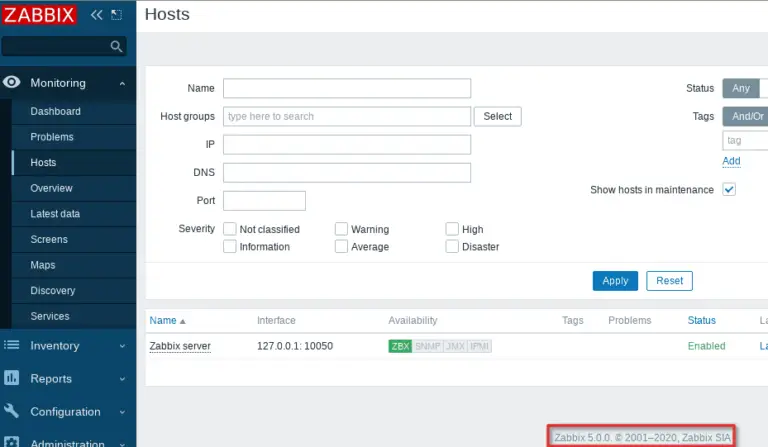Click the Inventory list icon
This screenshot has height=447, width=768.
coord(12,345)
